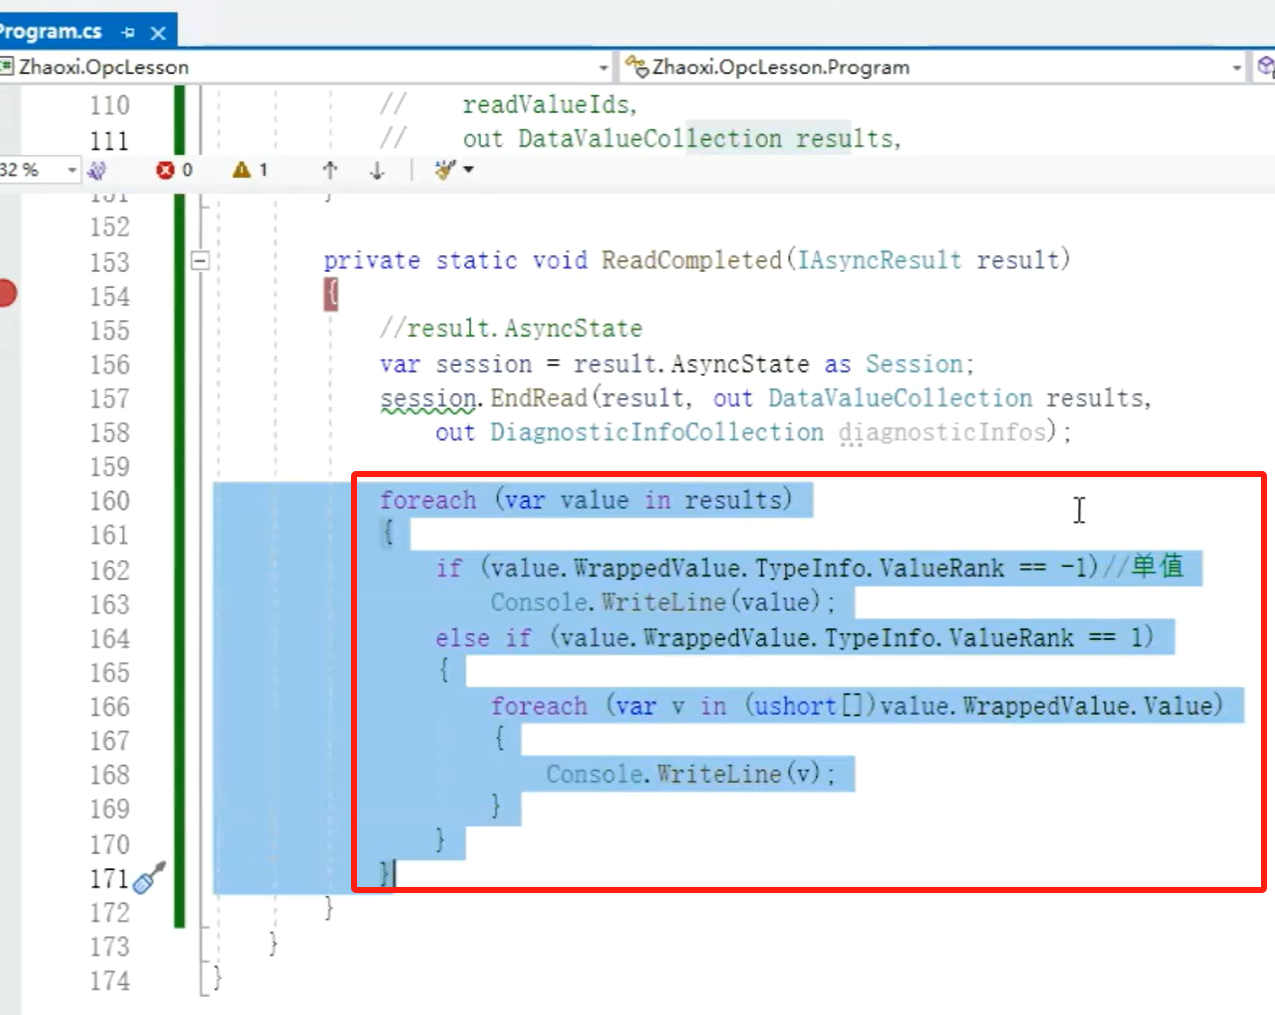Click the yellow warning count icon
Screen dimensions: 1275x1015
[x=241, y=170]
